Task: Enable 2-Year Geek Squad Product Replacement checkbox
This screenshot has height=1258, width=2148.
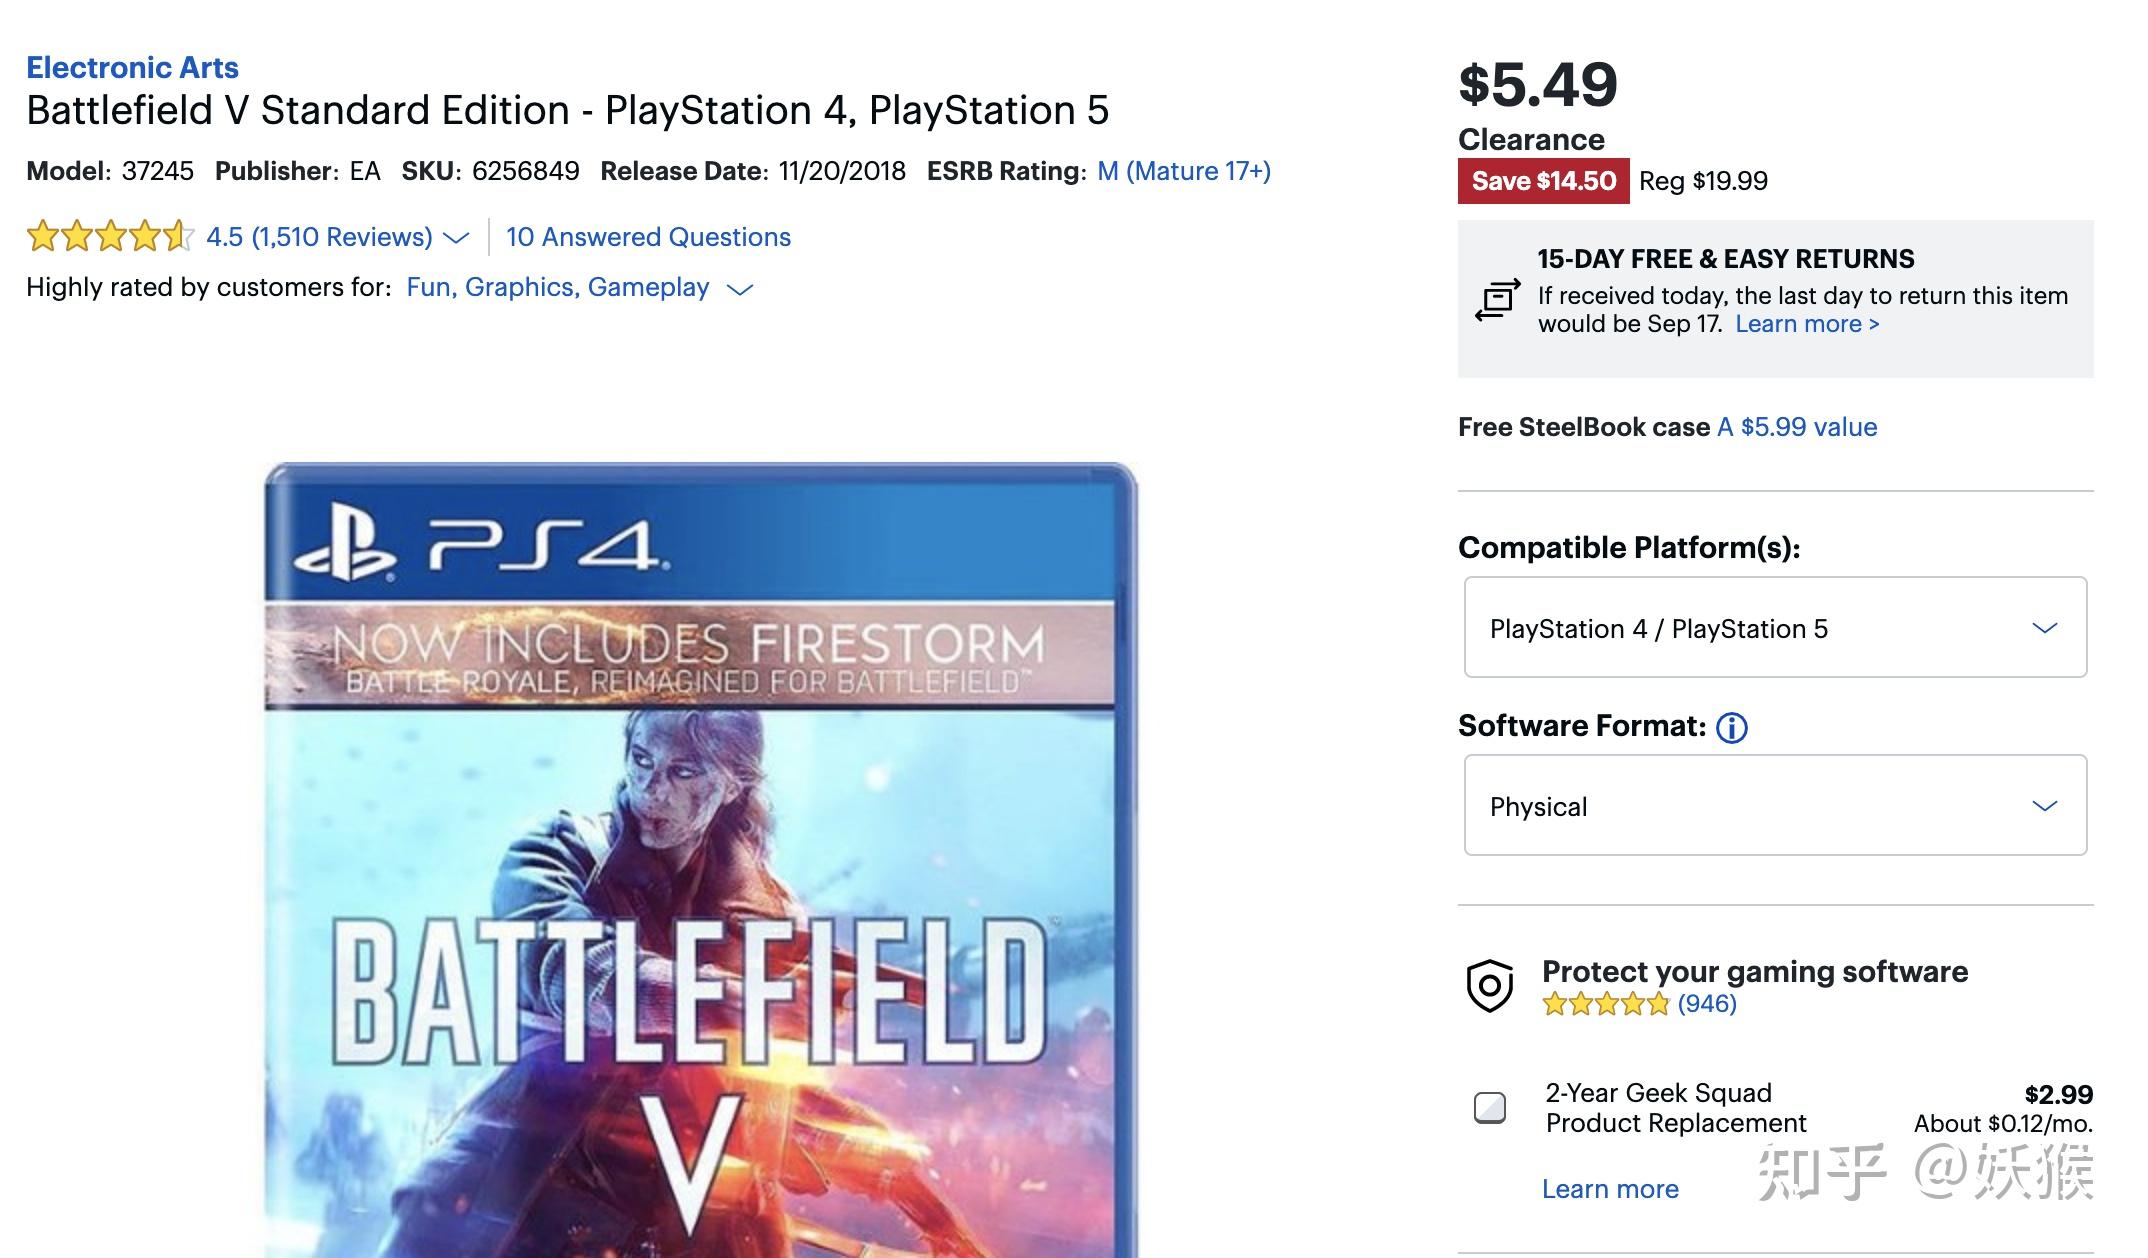Action: pos(1490,1108)
